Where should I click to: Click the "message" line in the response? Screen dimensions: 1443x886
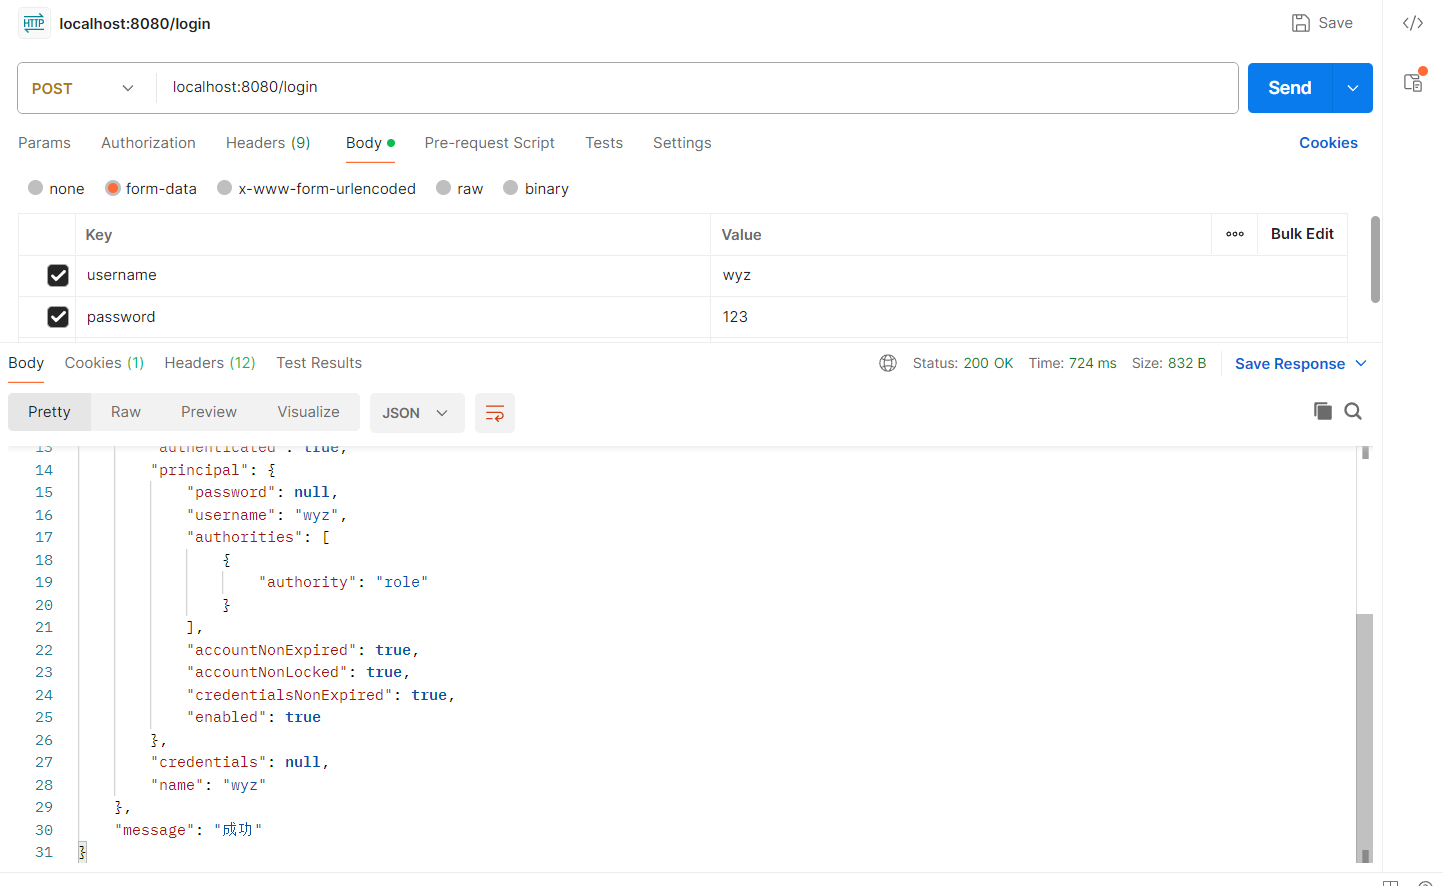(x=188, y=830)
